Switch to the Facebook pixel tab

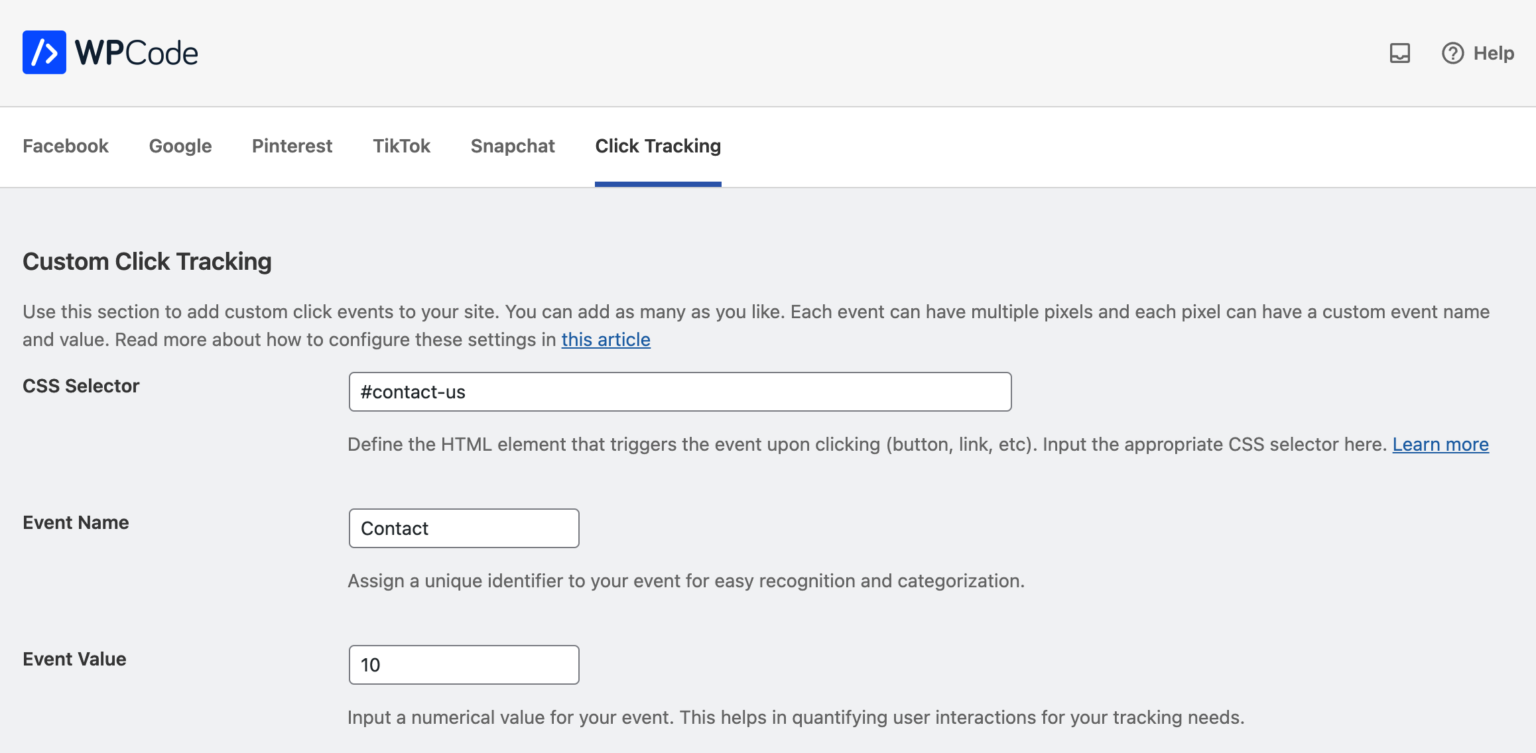pos(65,146)
